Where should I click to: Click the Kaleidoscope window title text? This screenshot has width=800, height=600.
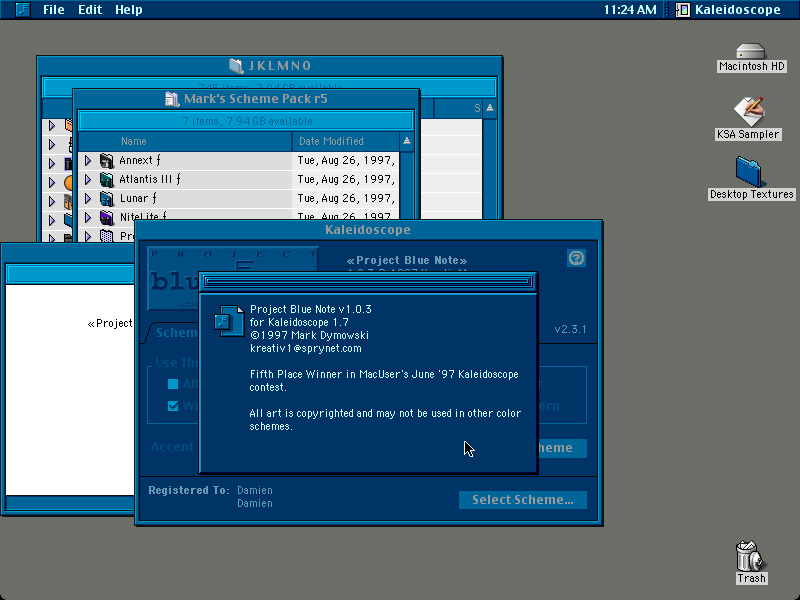point(368,230)
